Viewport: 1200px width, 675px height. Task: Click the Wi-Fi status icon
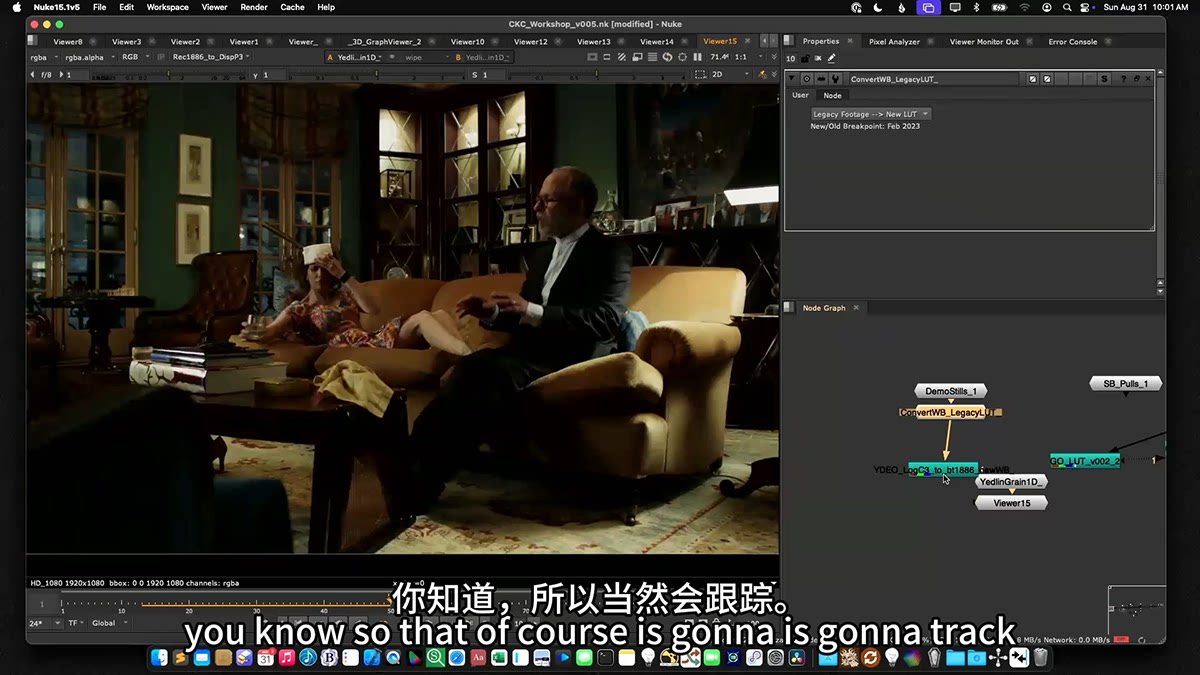[1024, 7]
